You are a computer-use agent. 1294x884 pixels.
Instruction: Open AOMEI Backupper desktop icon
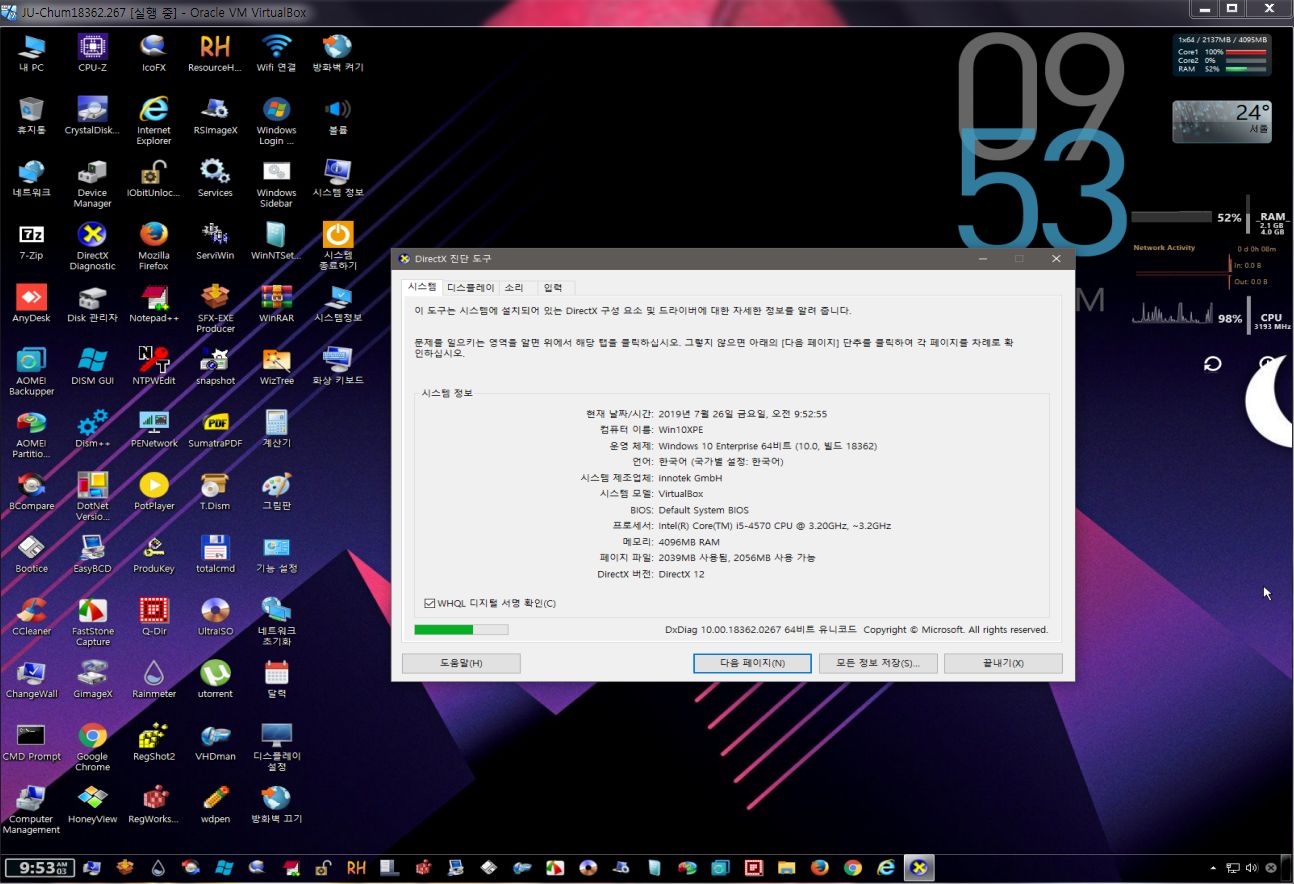point(31,371)
